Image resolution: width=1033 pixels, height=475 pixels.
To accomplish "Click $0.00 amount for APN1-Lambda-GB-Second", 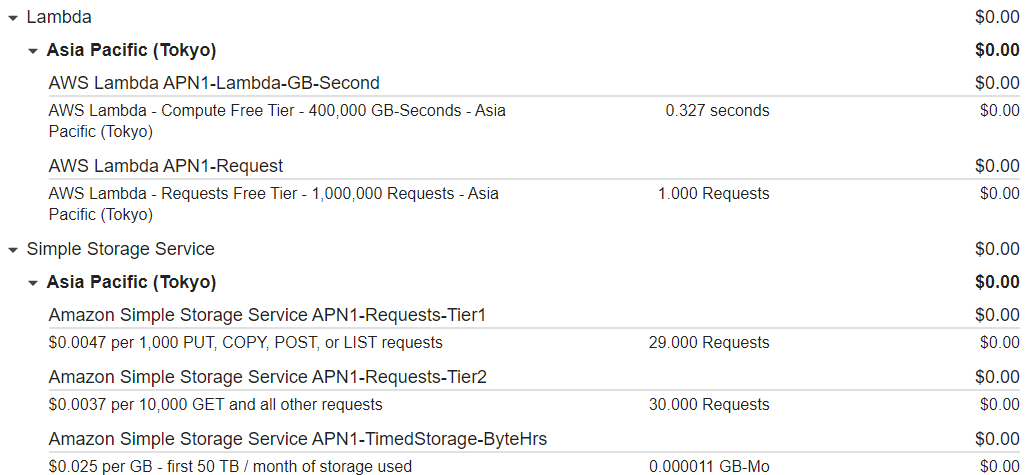I will 997,83.
